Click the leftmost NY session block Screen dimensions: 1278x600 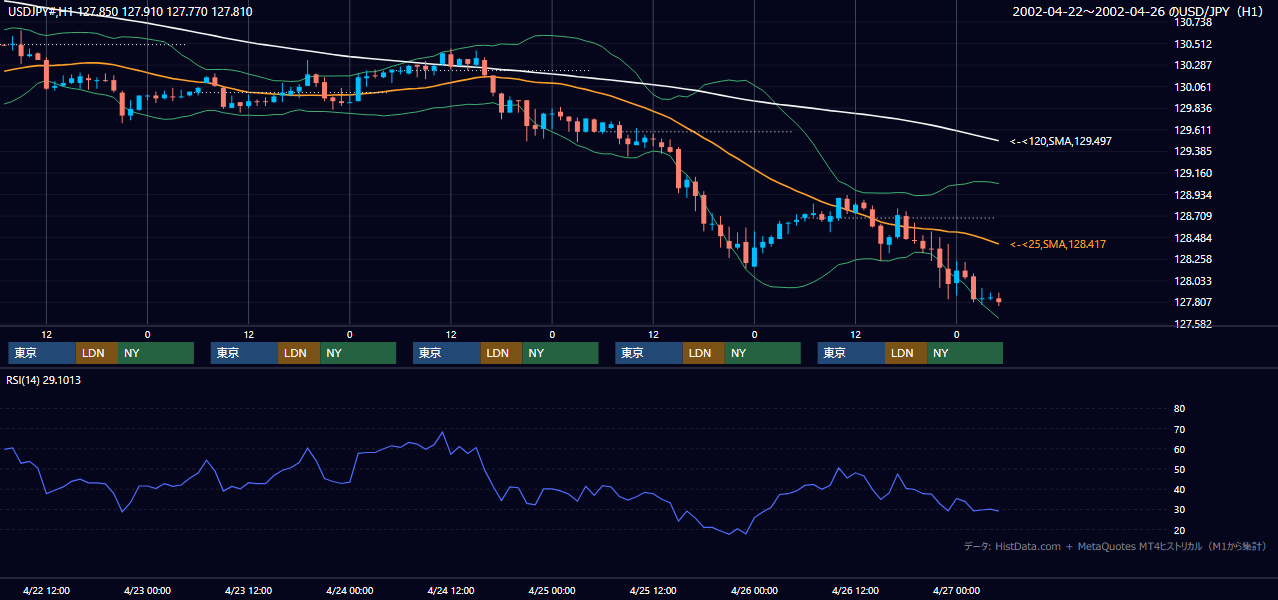tap(156, 353)
